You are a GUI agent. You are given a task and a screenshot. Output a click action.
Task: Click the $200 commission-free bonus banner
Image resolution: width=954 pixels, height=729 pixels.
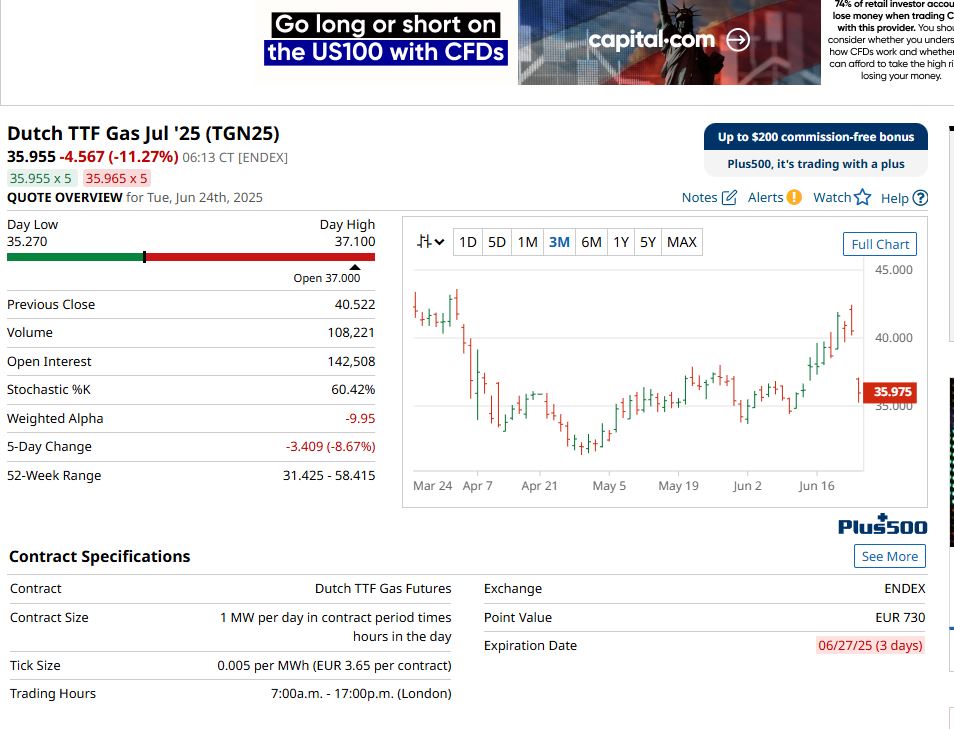[815, 137]
